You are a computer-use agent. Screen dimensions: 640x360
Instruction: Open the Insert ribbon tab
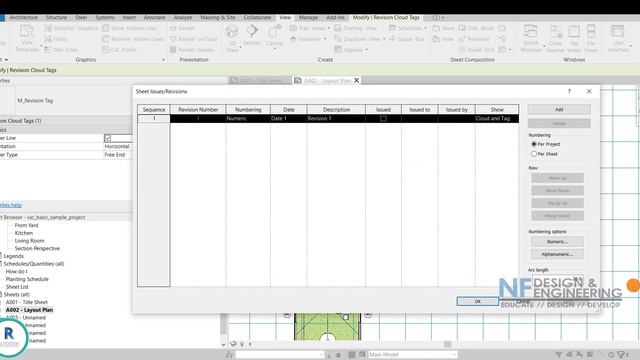coord(129,18)
